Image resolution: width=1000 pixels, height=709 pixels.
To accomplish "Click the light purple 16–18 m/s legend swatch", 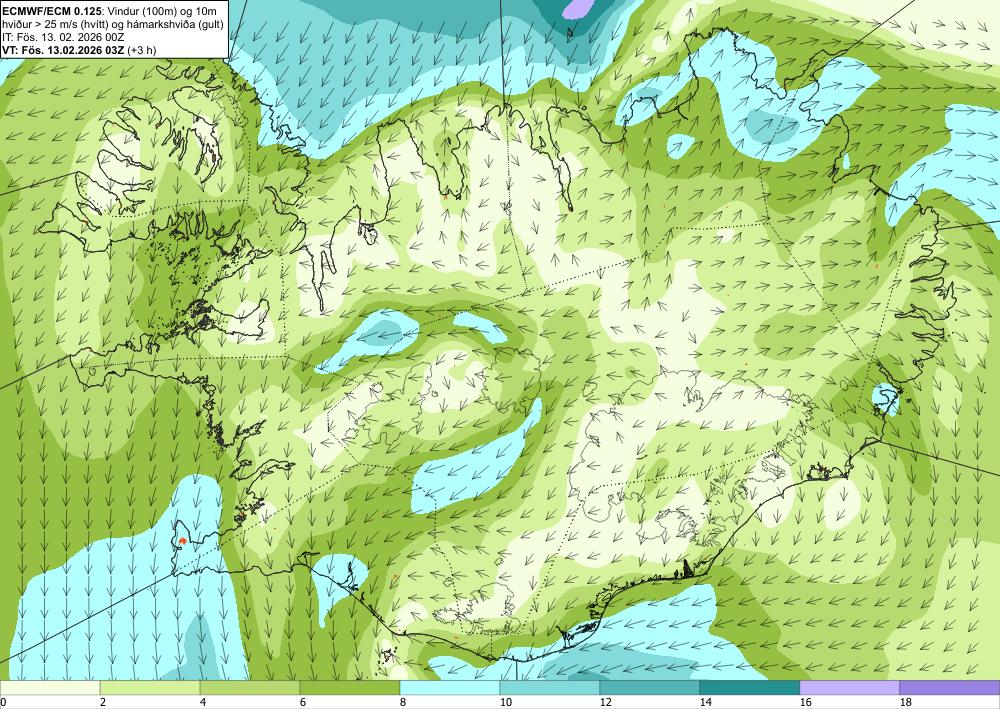I will pos(849,687).
